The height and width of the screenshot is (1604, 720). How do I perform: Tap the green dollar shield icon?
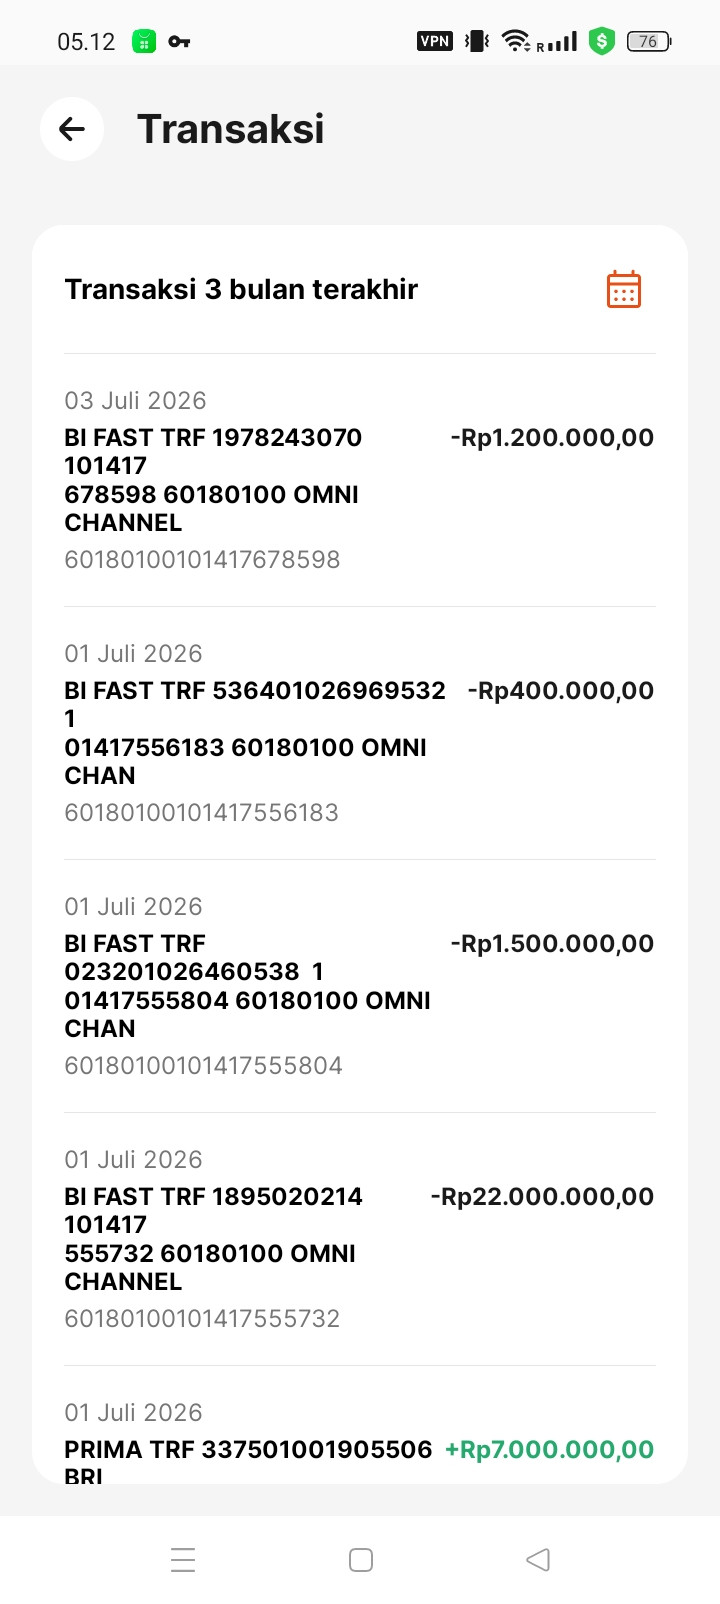[601, 41]
